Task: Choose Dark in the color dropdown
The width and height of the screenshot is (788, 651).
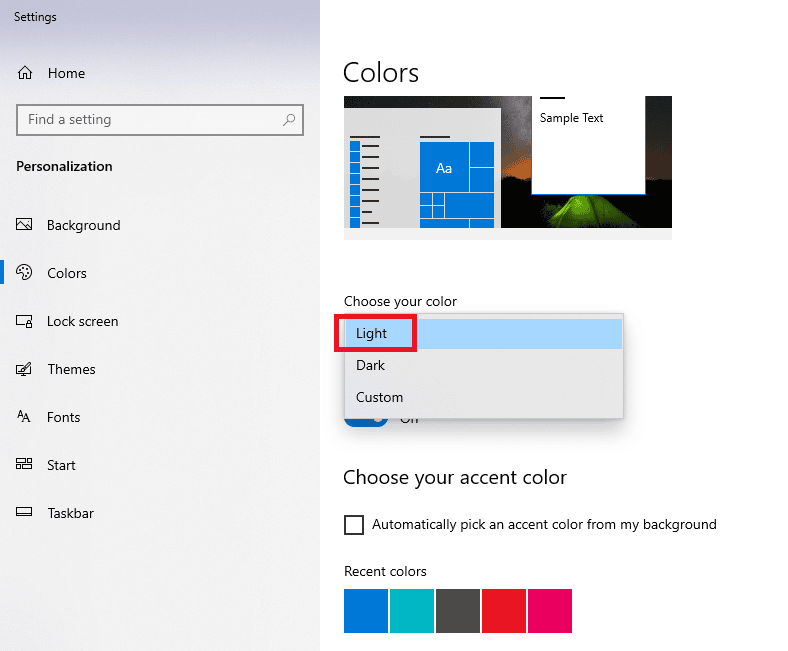Action: 483,365
